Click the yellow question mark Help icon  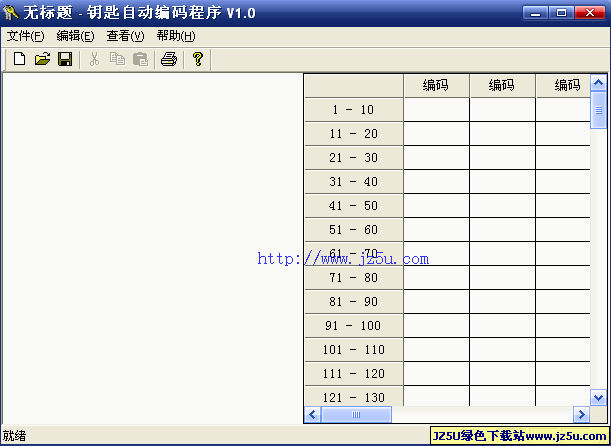click(198, 59)
